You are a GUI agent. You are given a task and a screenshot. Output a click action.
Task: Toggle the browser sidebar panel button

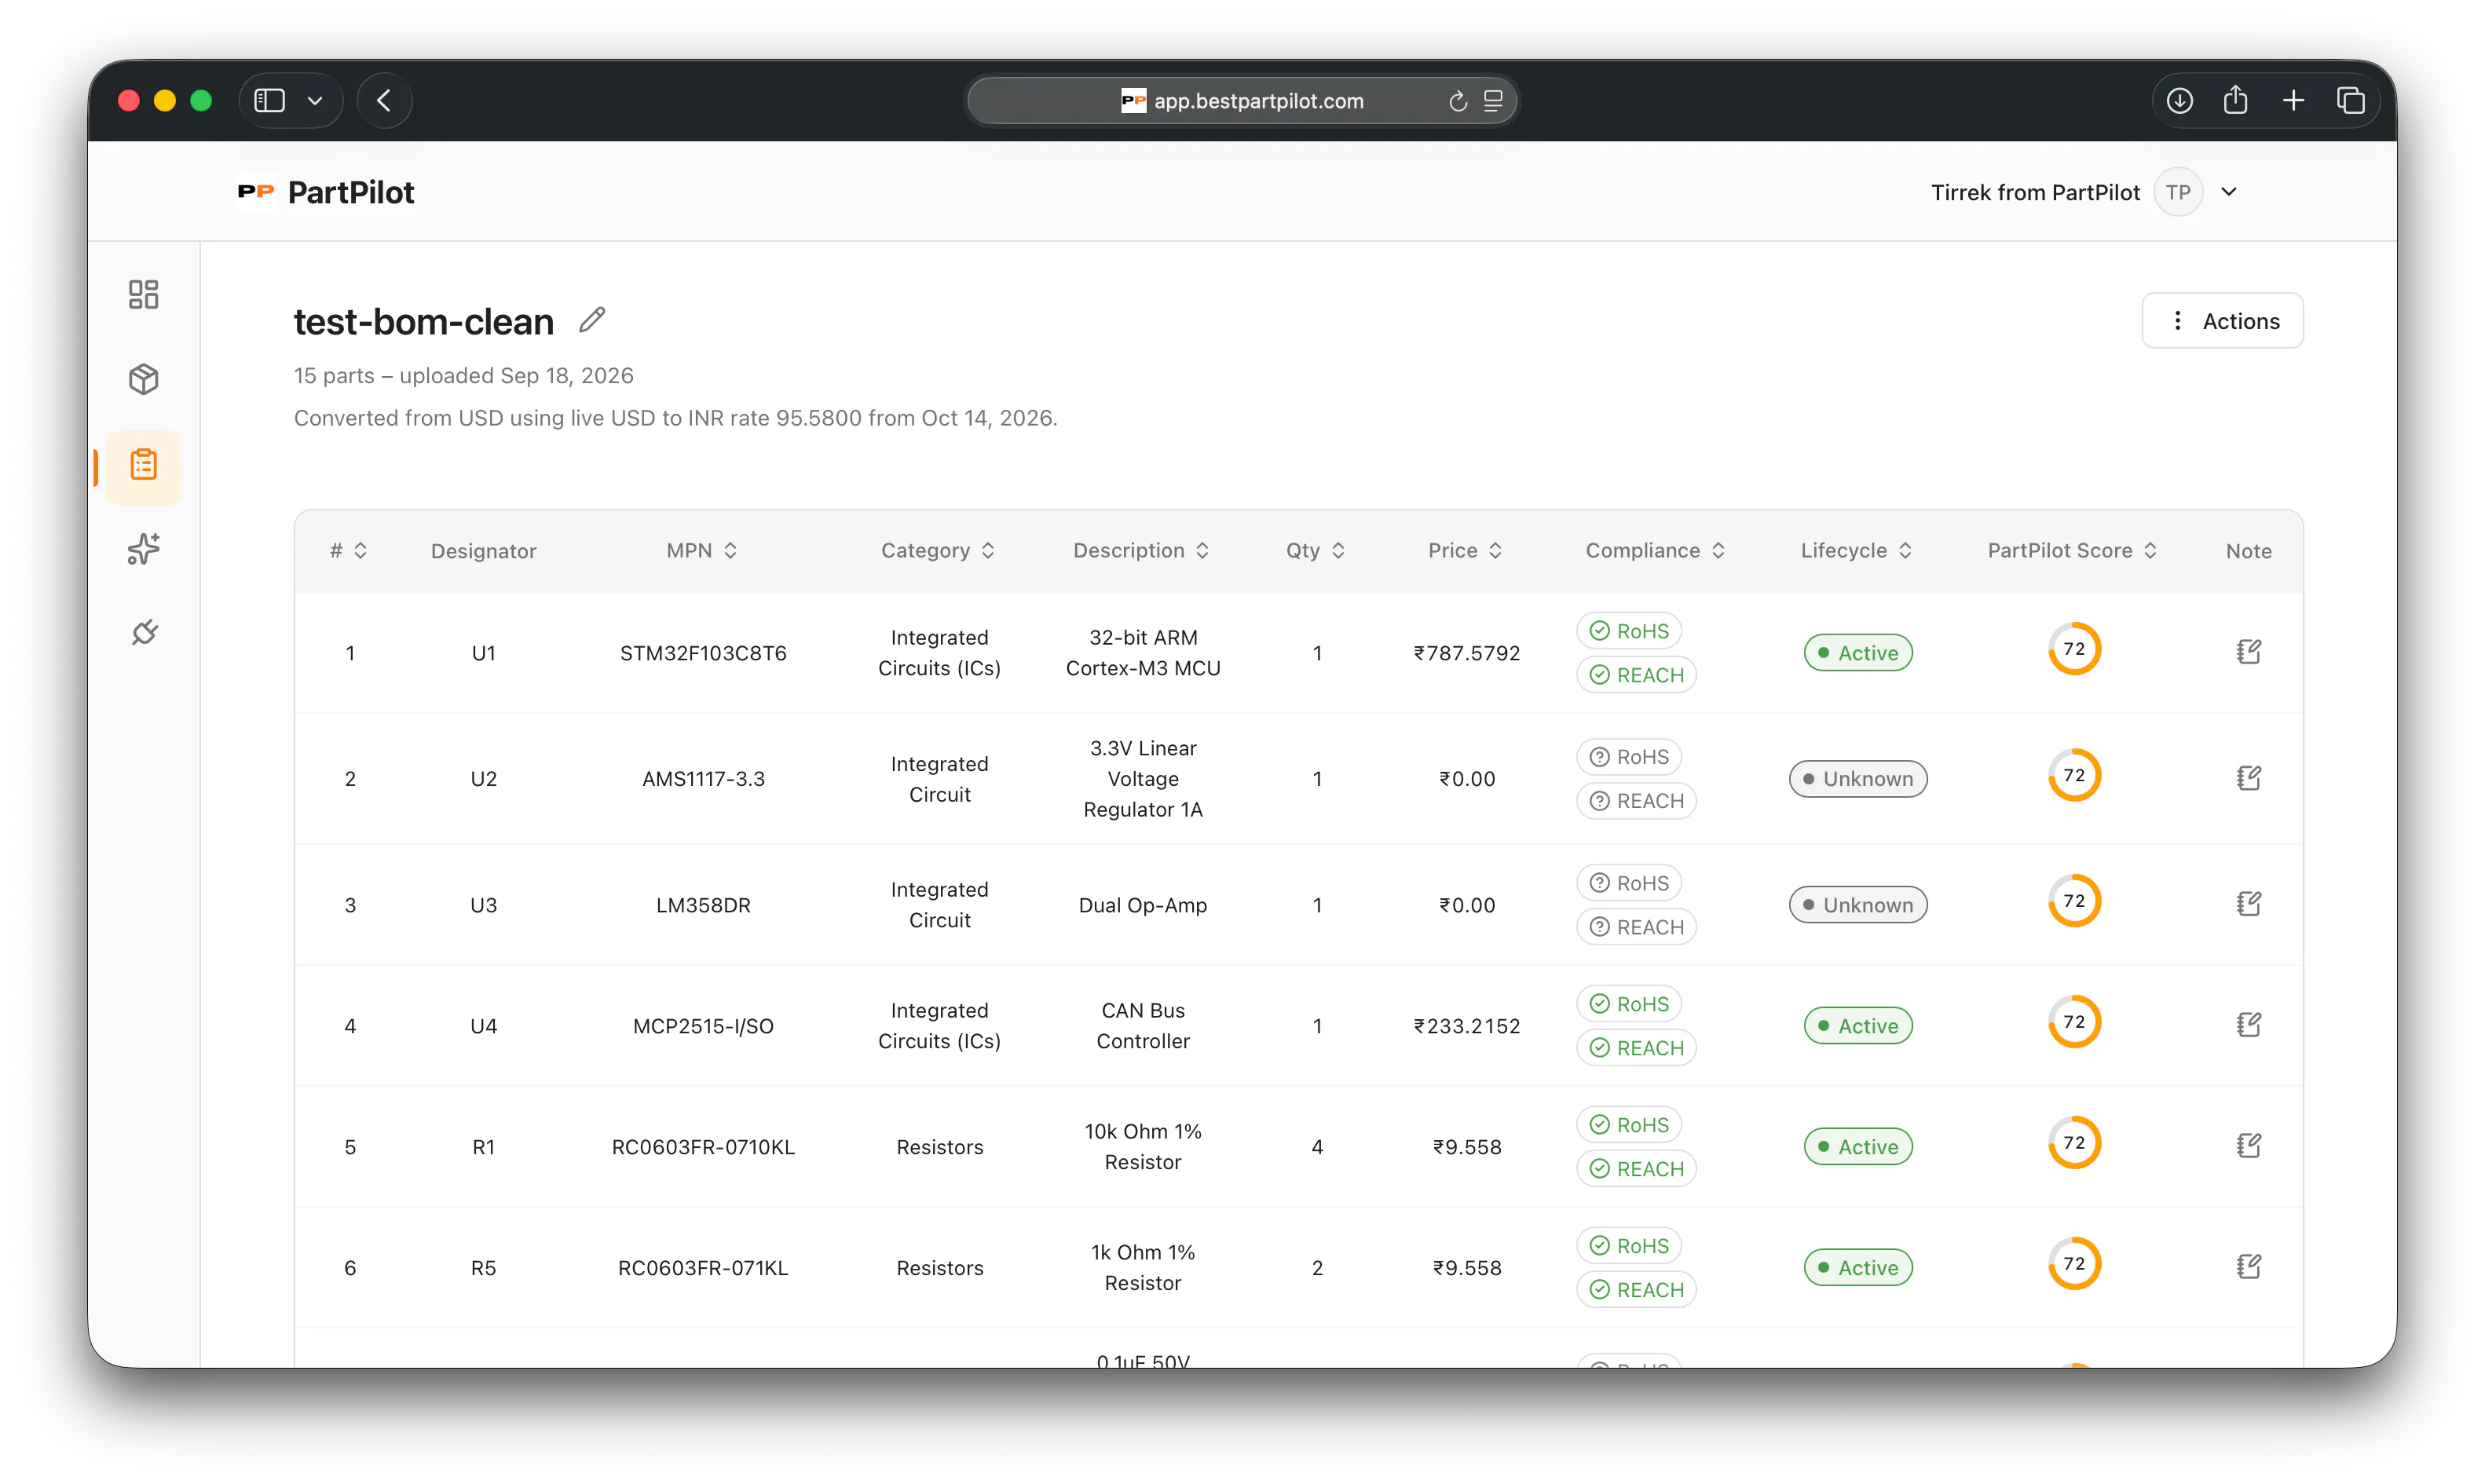270,101
